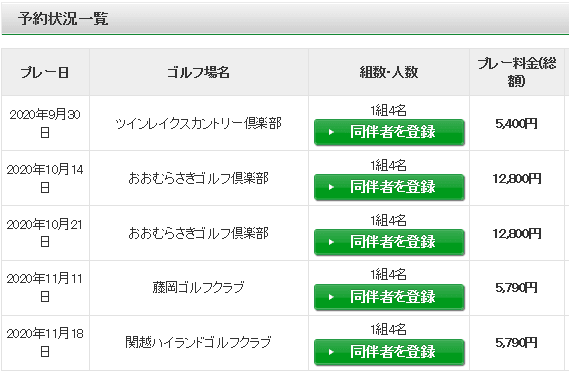The height and width of the screenshot is (374, 569).
Task: Click arrow icon on 10月14日 registration button
Action: [331, 187]
